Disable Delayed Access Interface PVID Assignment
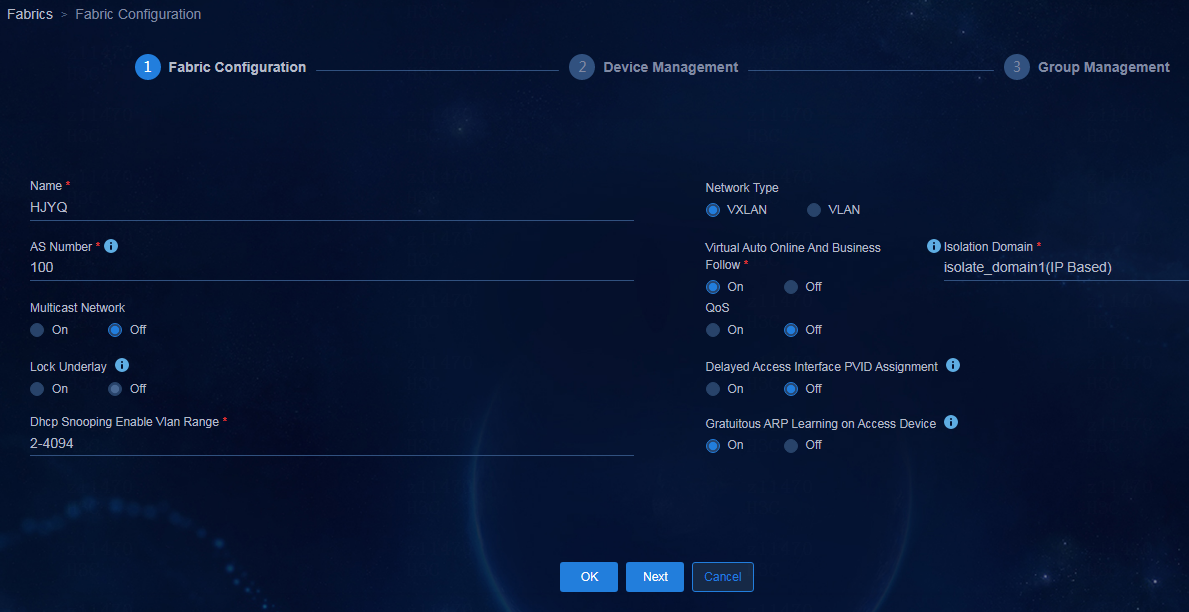 coord(791,389)
